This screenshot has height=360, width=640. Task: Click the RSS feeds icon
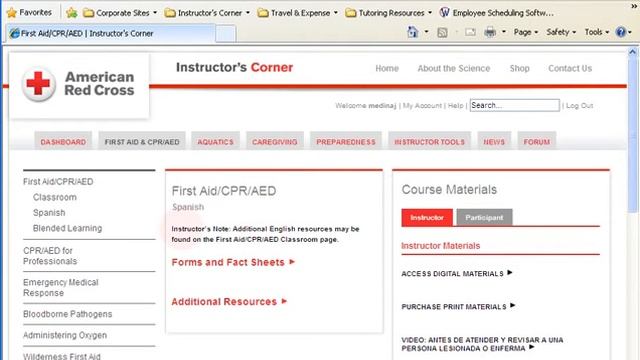442,32
